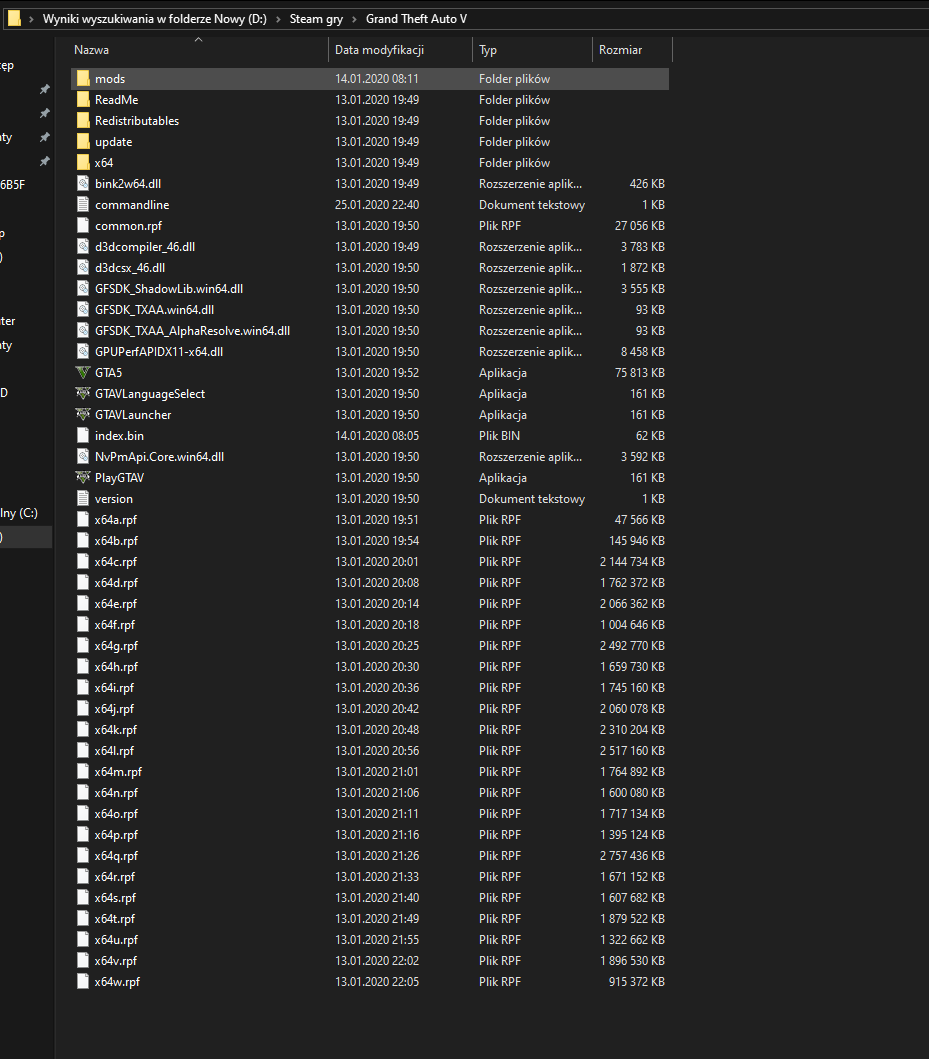Screen dimensions: 929x1059
Task: Navigate to Steam gry via breadcrumb
Action: point(316,18)
